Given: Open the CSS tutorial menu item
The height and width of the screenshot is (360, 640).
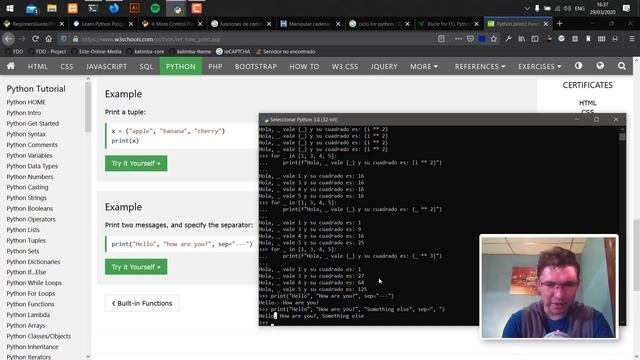Looking at the screenshot, I should pyautogui.click(x=67, y=66).
